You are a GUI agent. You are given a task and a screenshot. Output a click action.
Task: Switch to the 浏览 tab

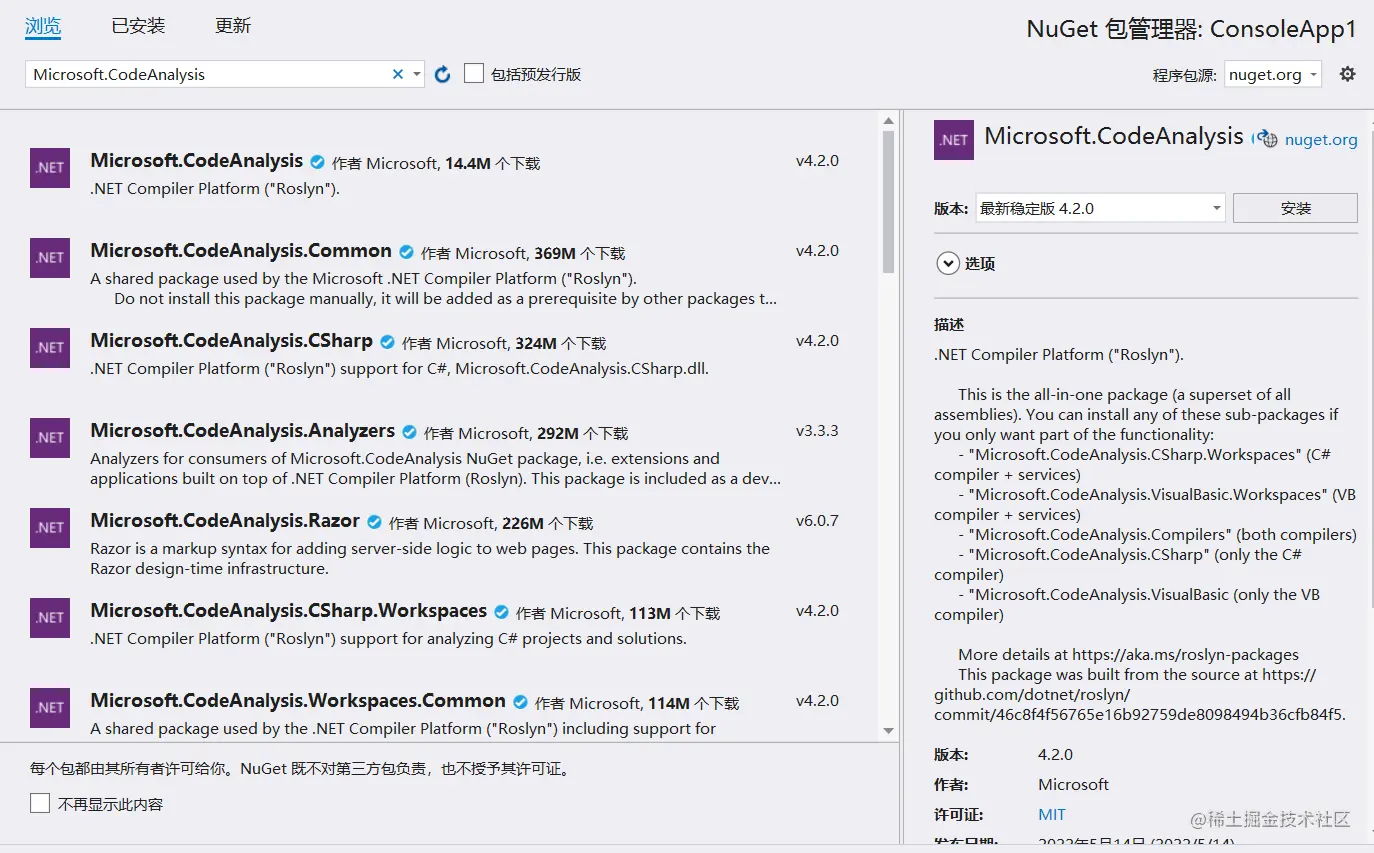tap(43, 26)
